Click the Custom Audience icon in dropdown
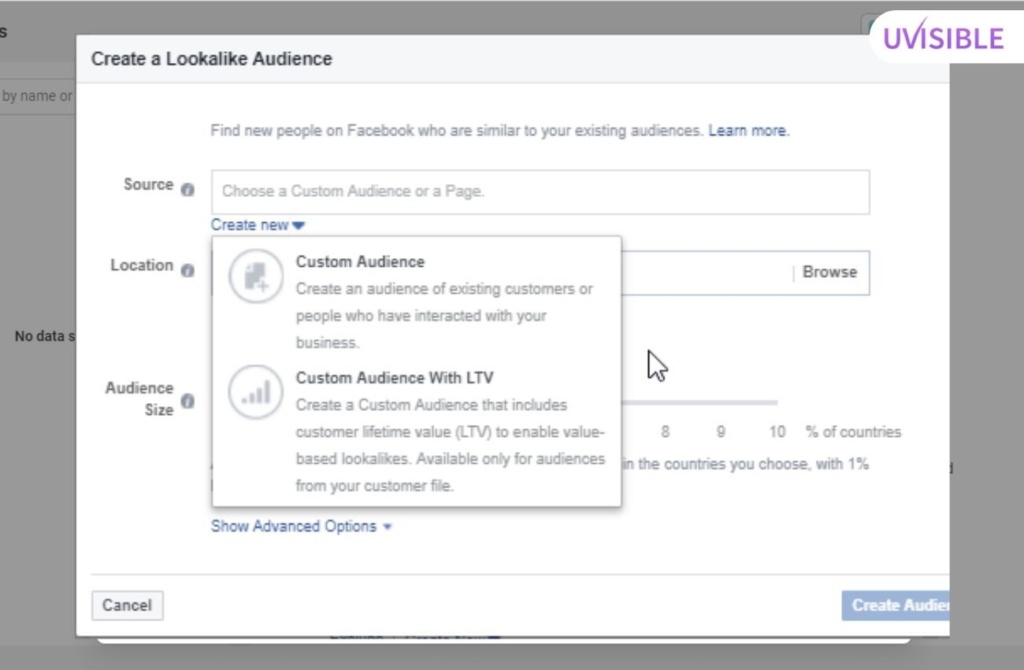 (x=256, y=276)
